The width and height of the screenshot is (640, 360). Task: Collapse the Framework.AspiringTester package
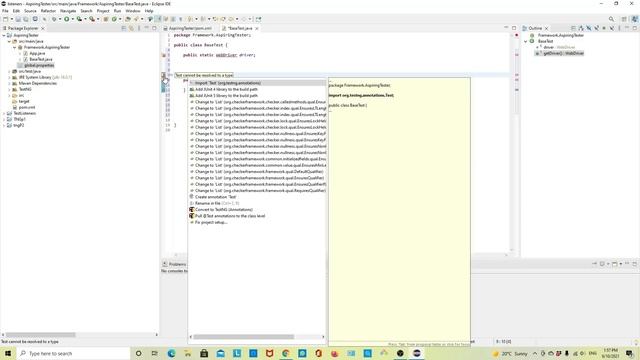[x=15, y=47]
